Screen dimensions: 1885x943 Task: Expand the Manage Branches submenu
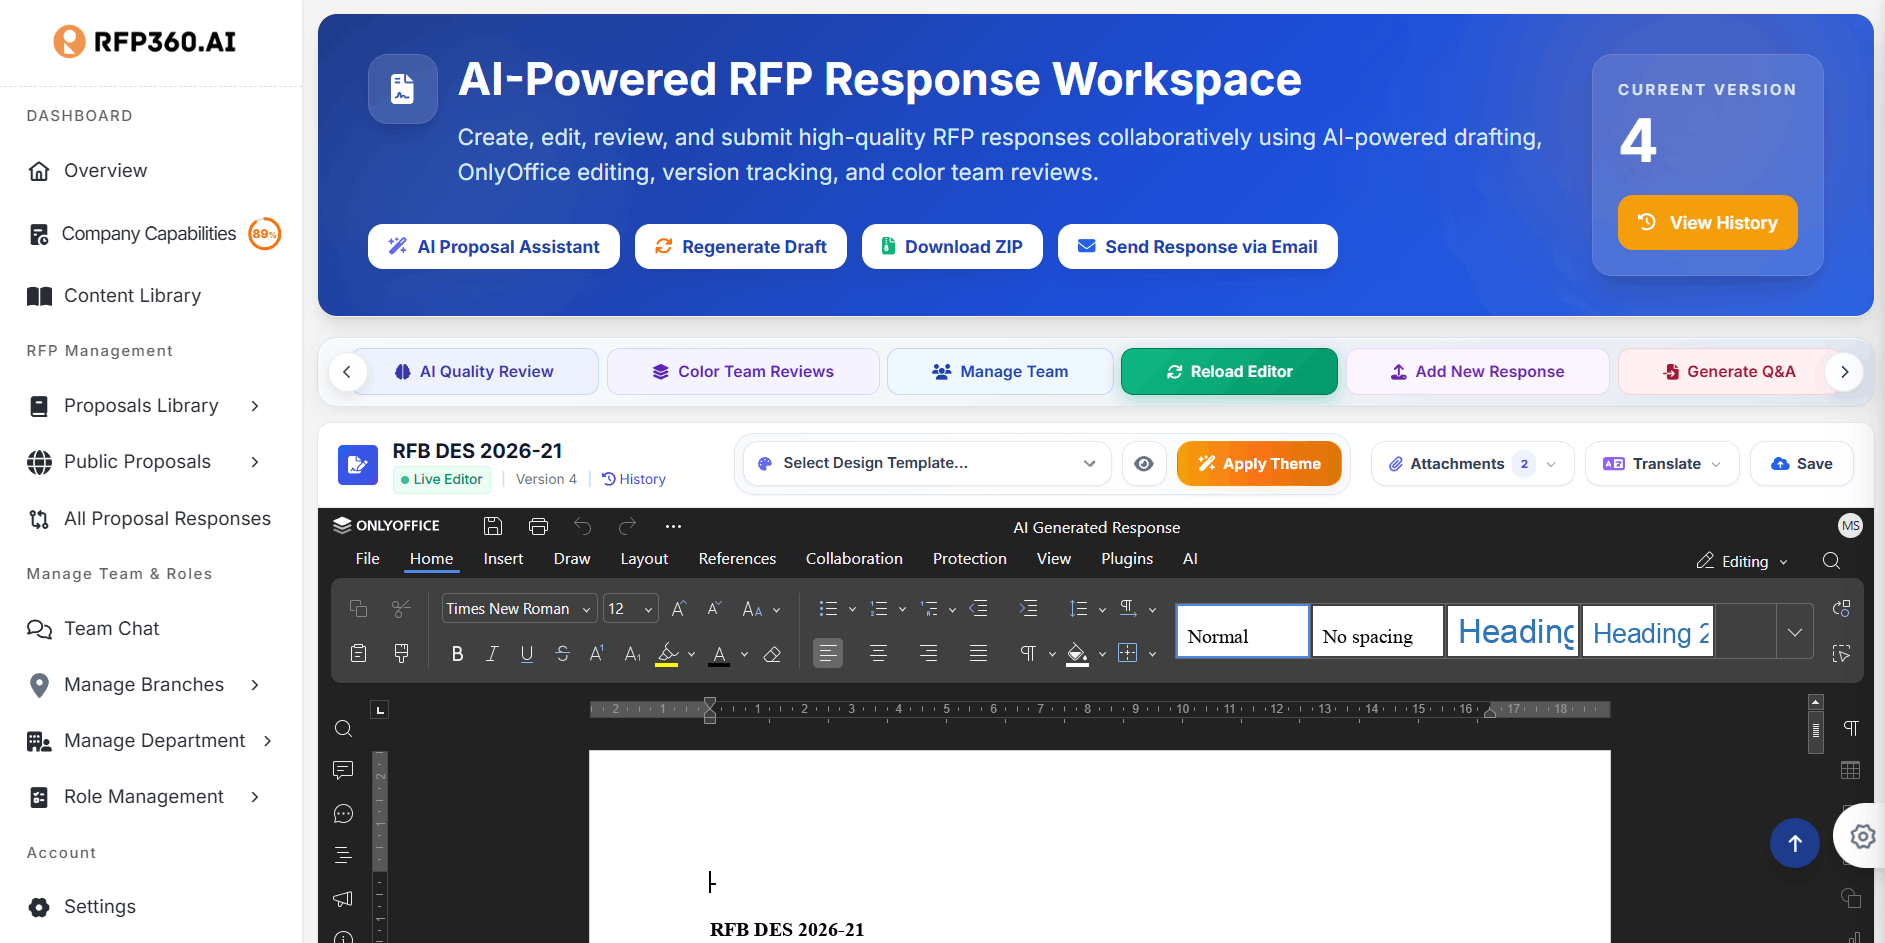click(x=255, y=685)
